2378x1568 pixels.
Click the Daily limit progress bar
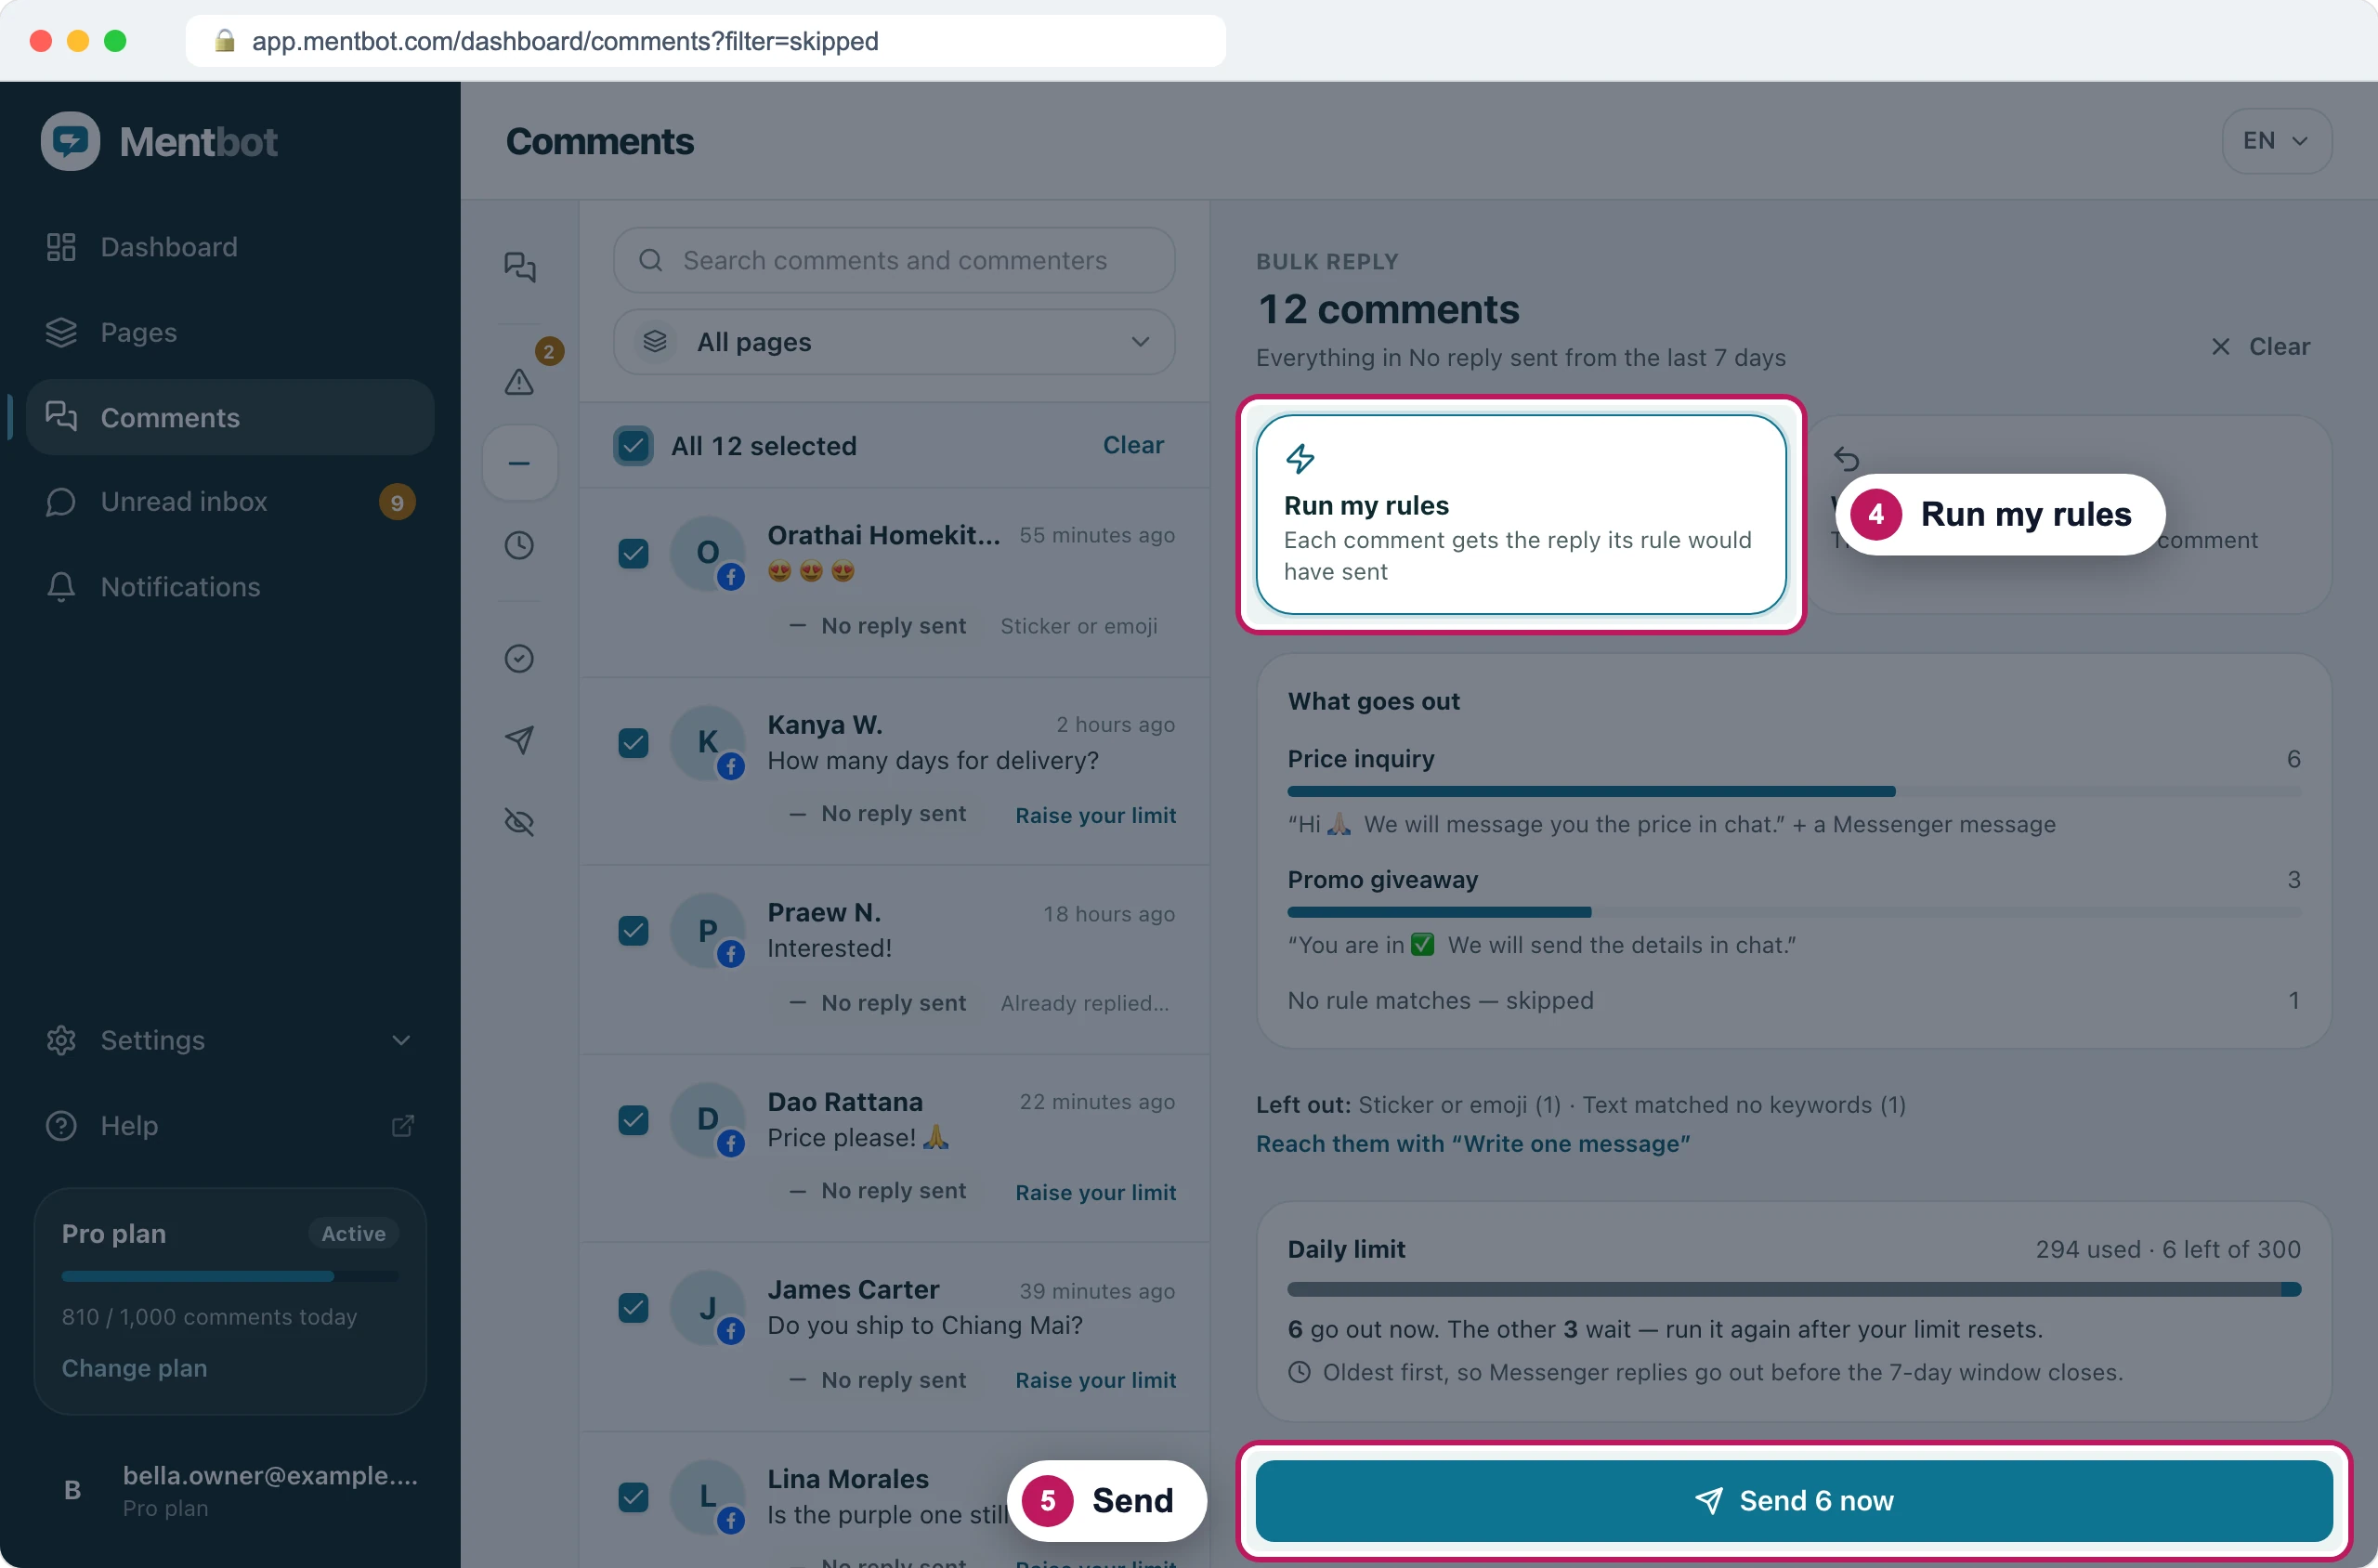click(1793, 1290)
